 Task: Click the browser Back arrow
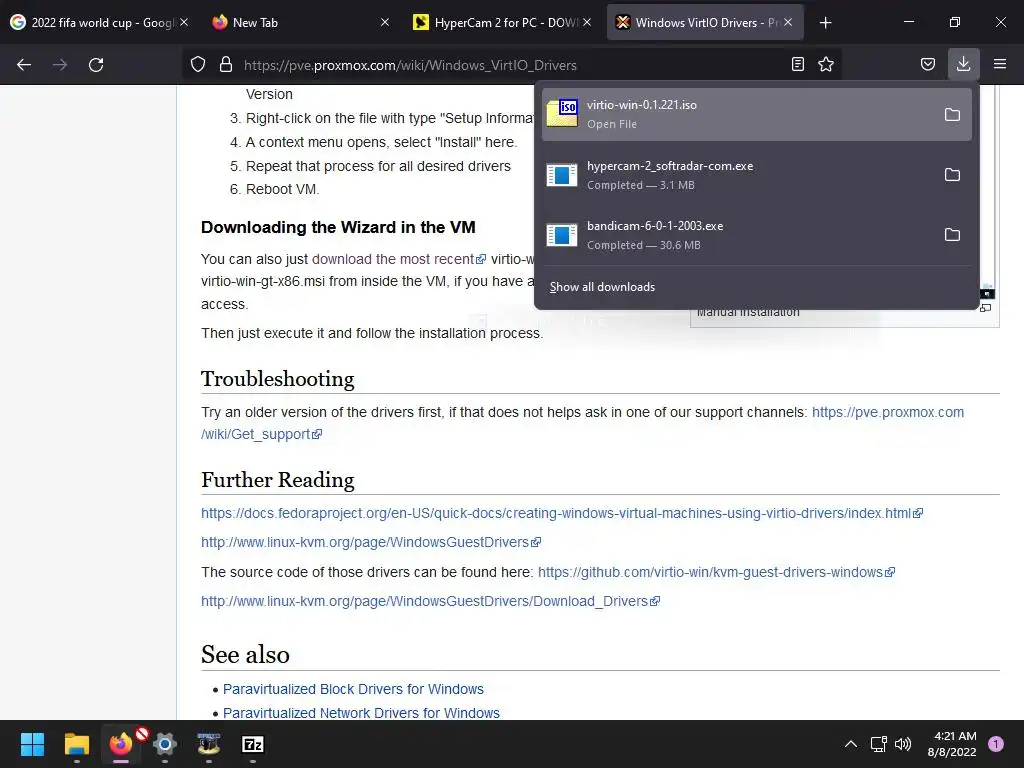(x=24, y=65)
